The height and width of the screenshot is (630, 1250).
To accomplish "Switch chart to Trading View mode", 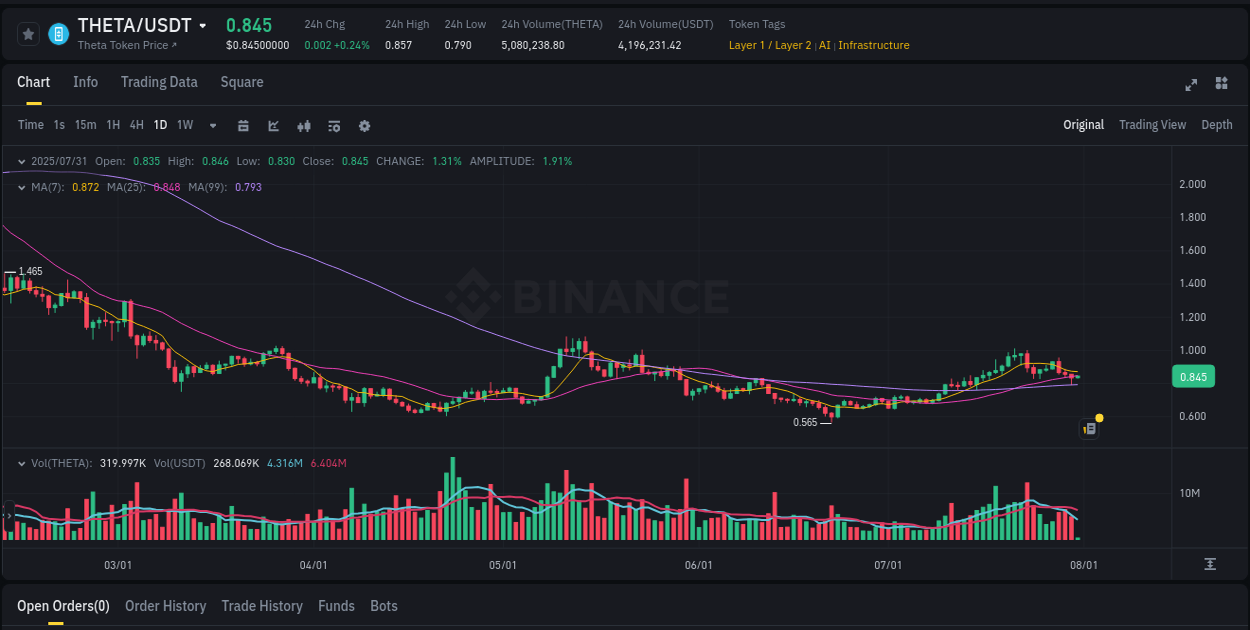I will pyautogui.click(x=1152, y=125).
